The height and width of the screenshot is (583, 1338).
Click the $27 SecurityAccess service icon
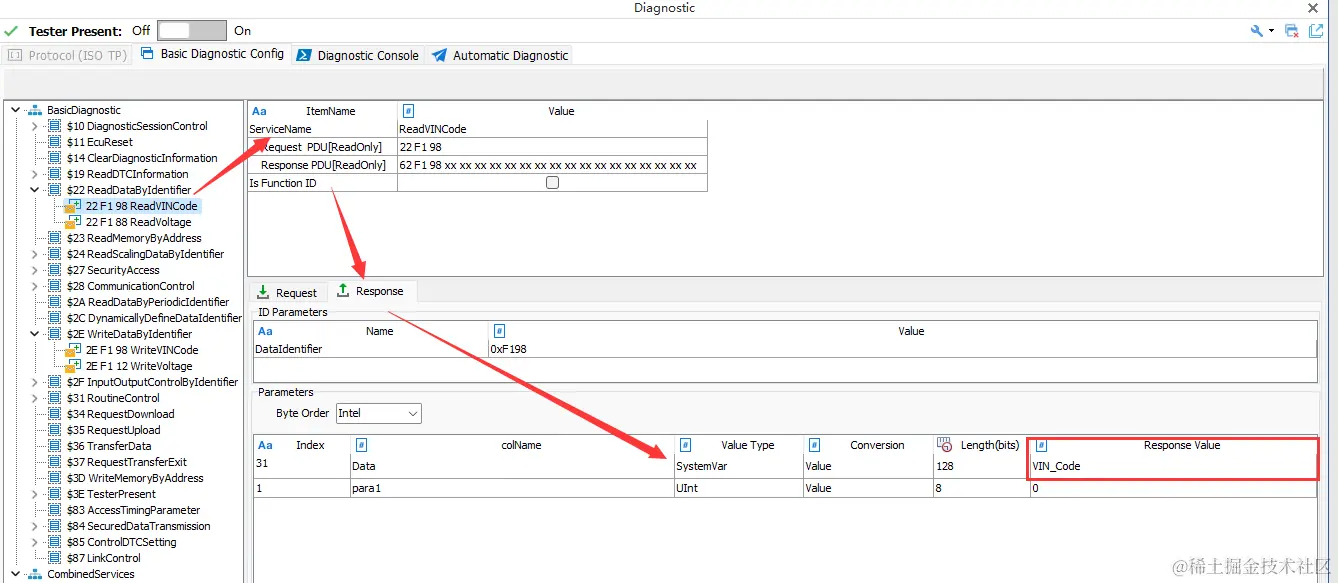click(54, 270)
